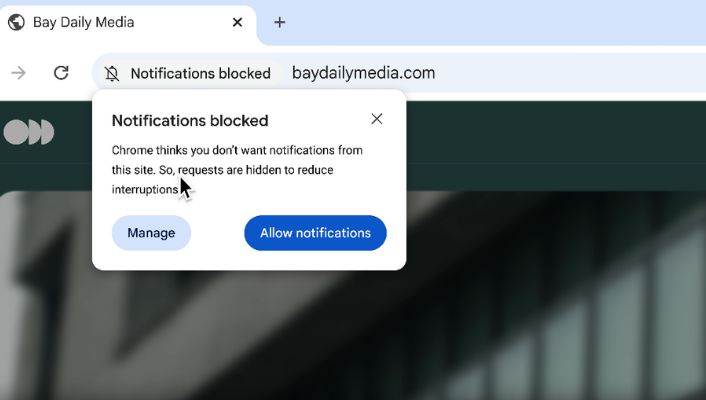Close the Notifications blocked popup

[377, 119]
